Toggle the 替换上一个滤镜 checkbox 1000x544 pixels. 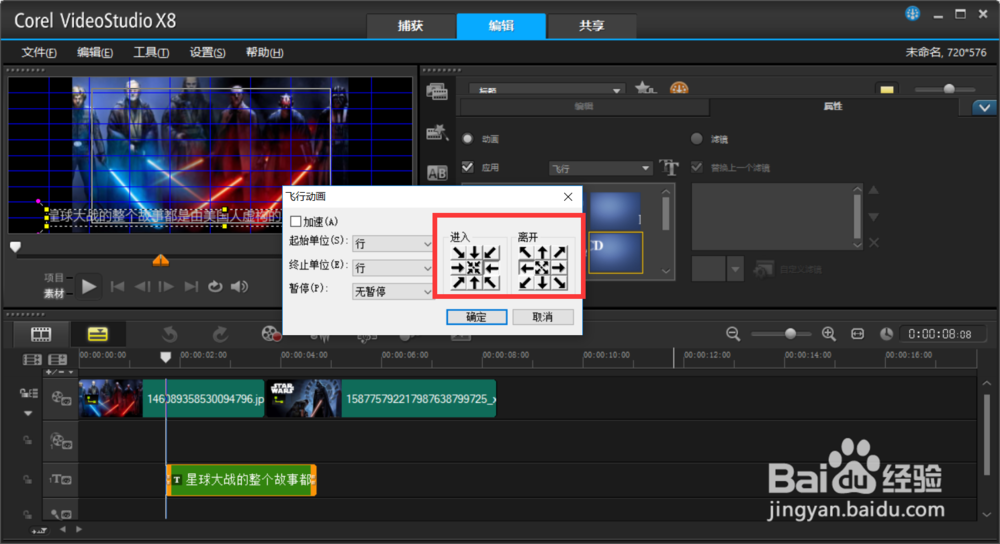[696, 167]
